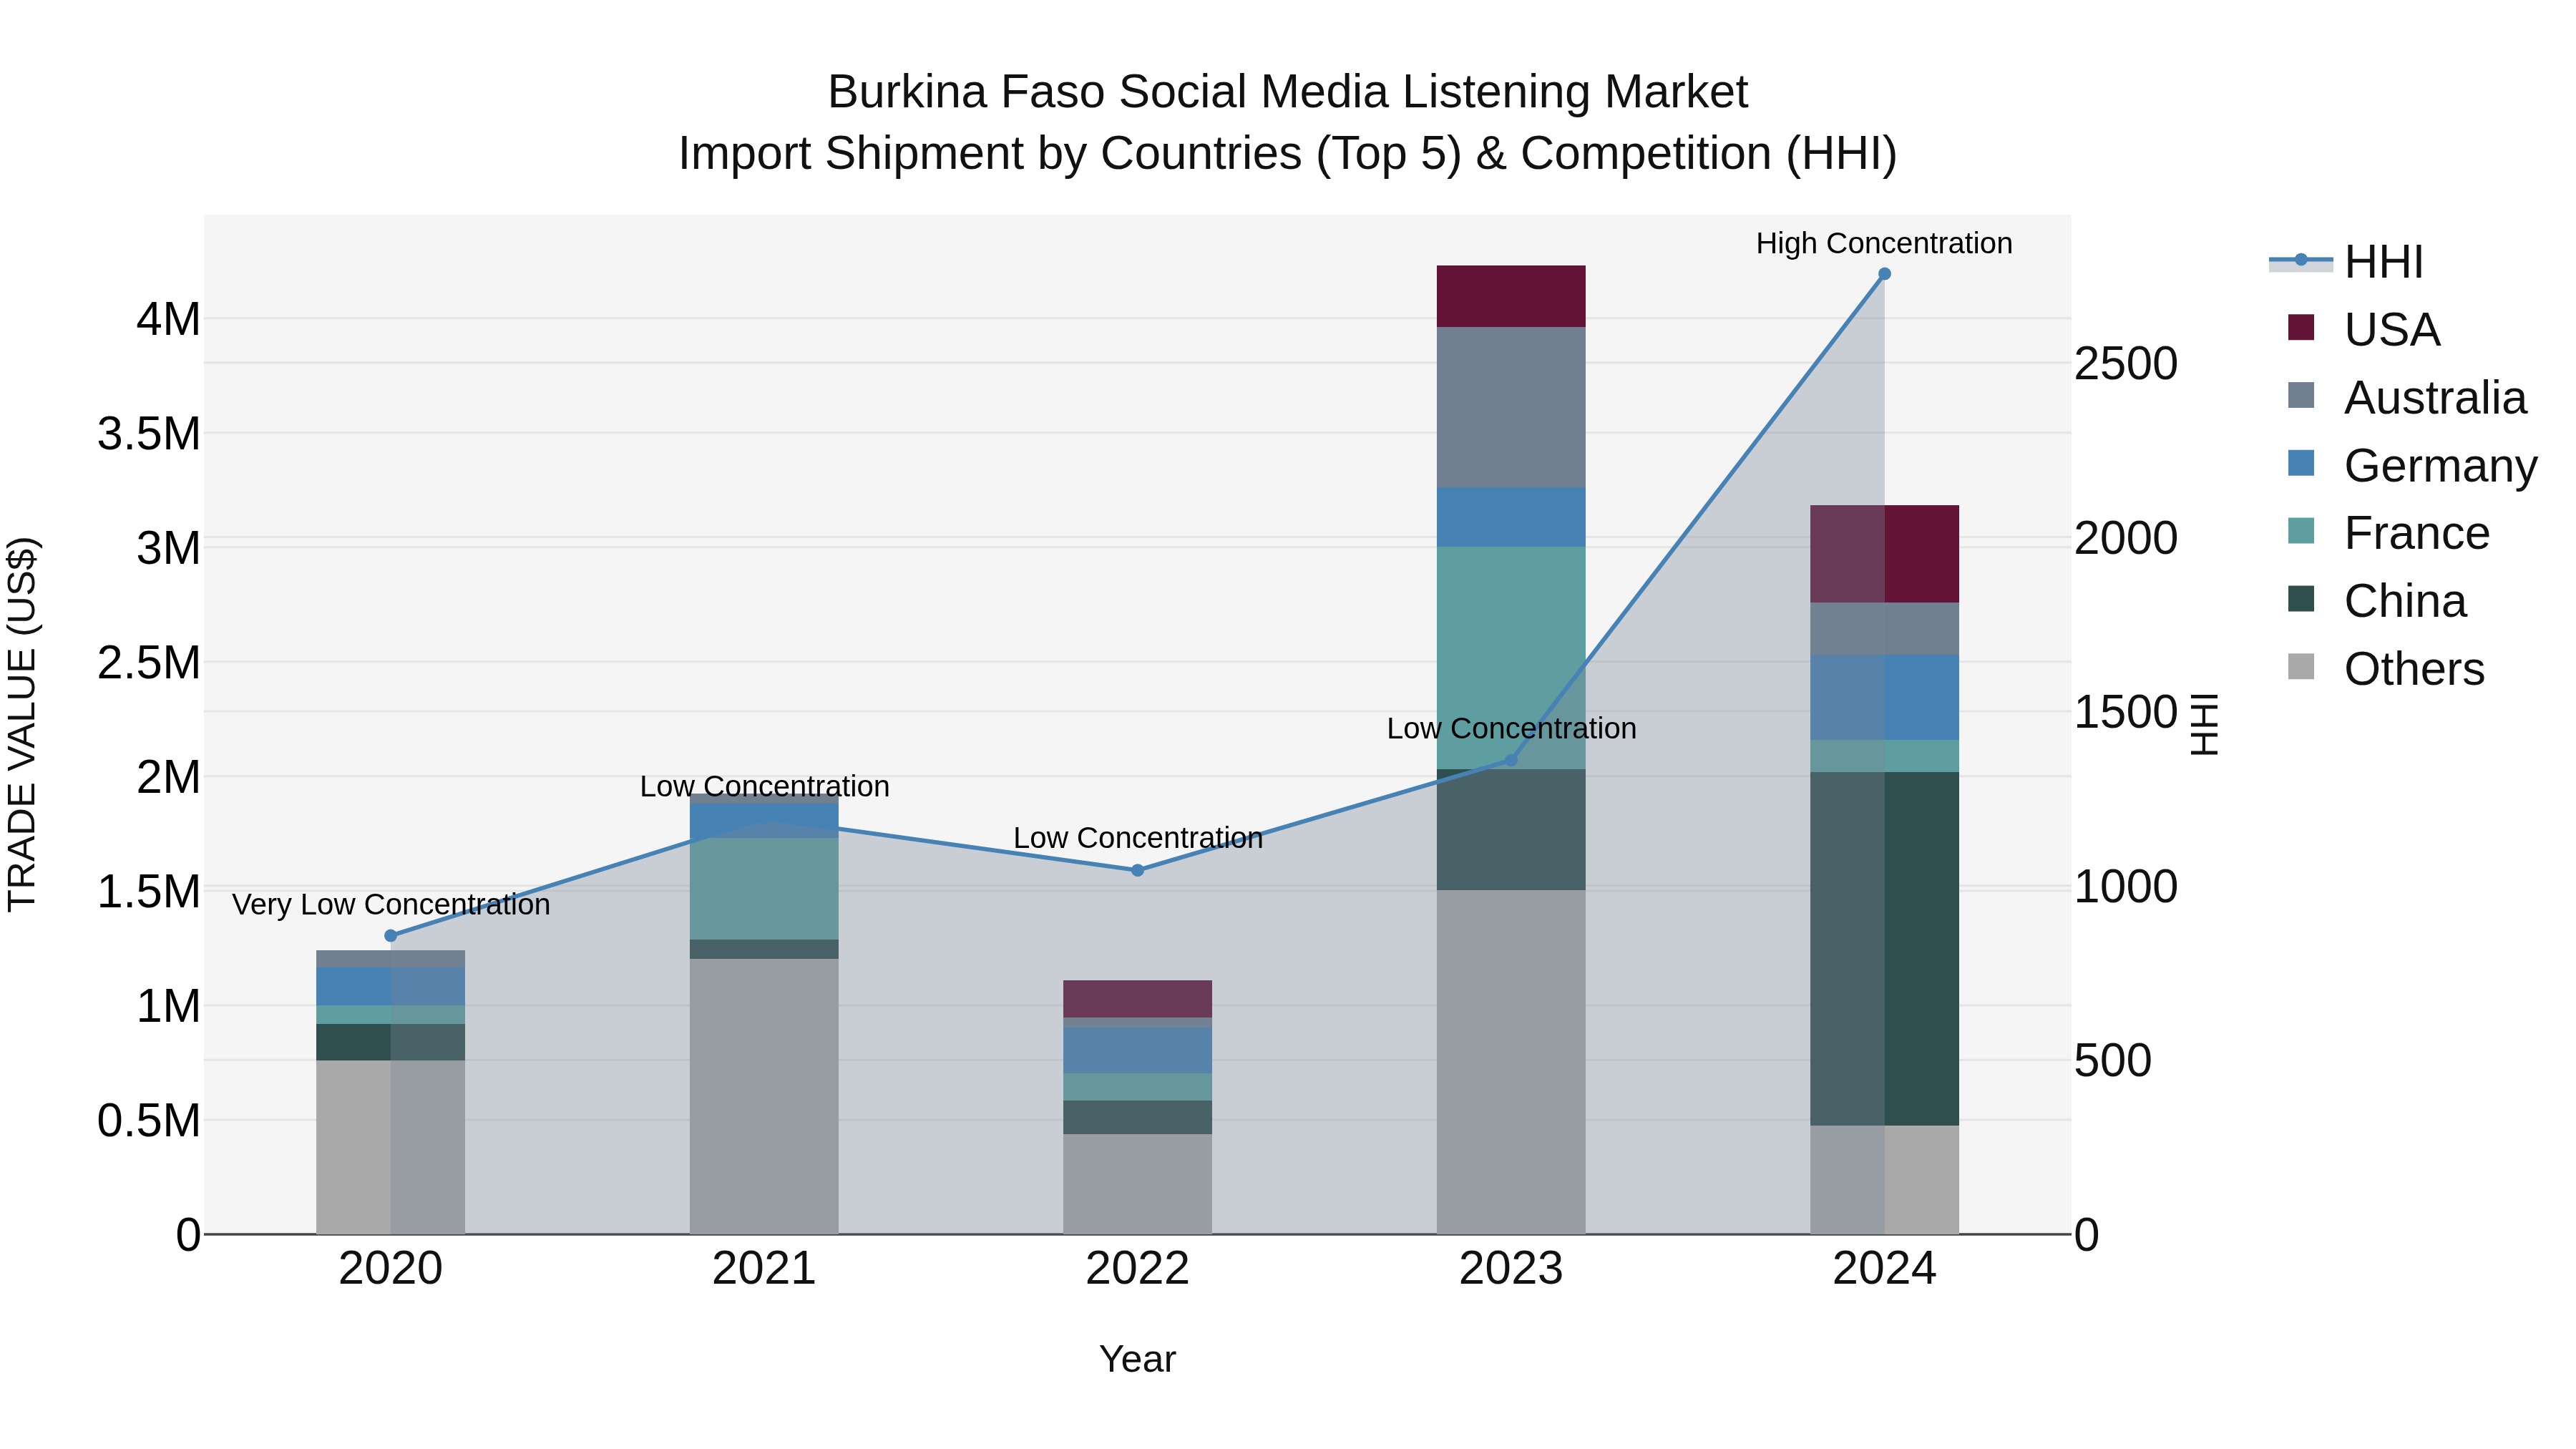Click the France teal legend swatch
The image size is (2576, 1449).
pyautogui.click(x=2301, y=531)
